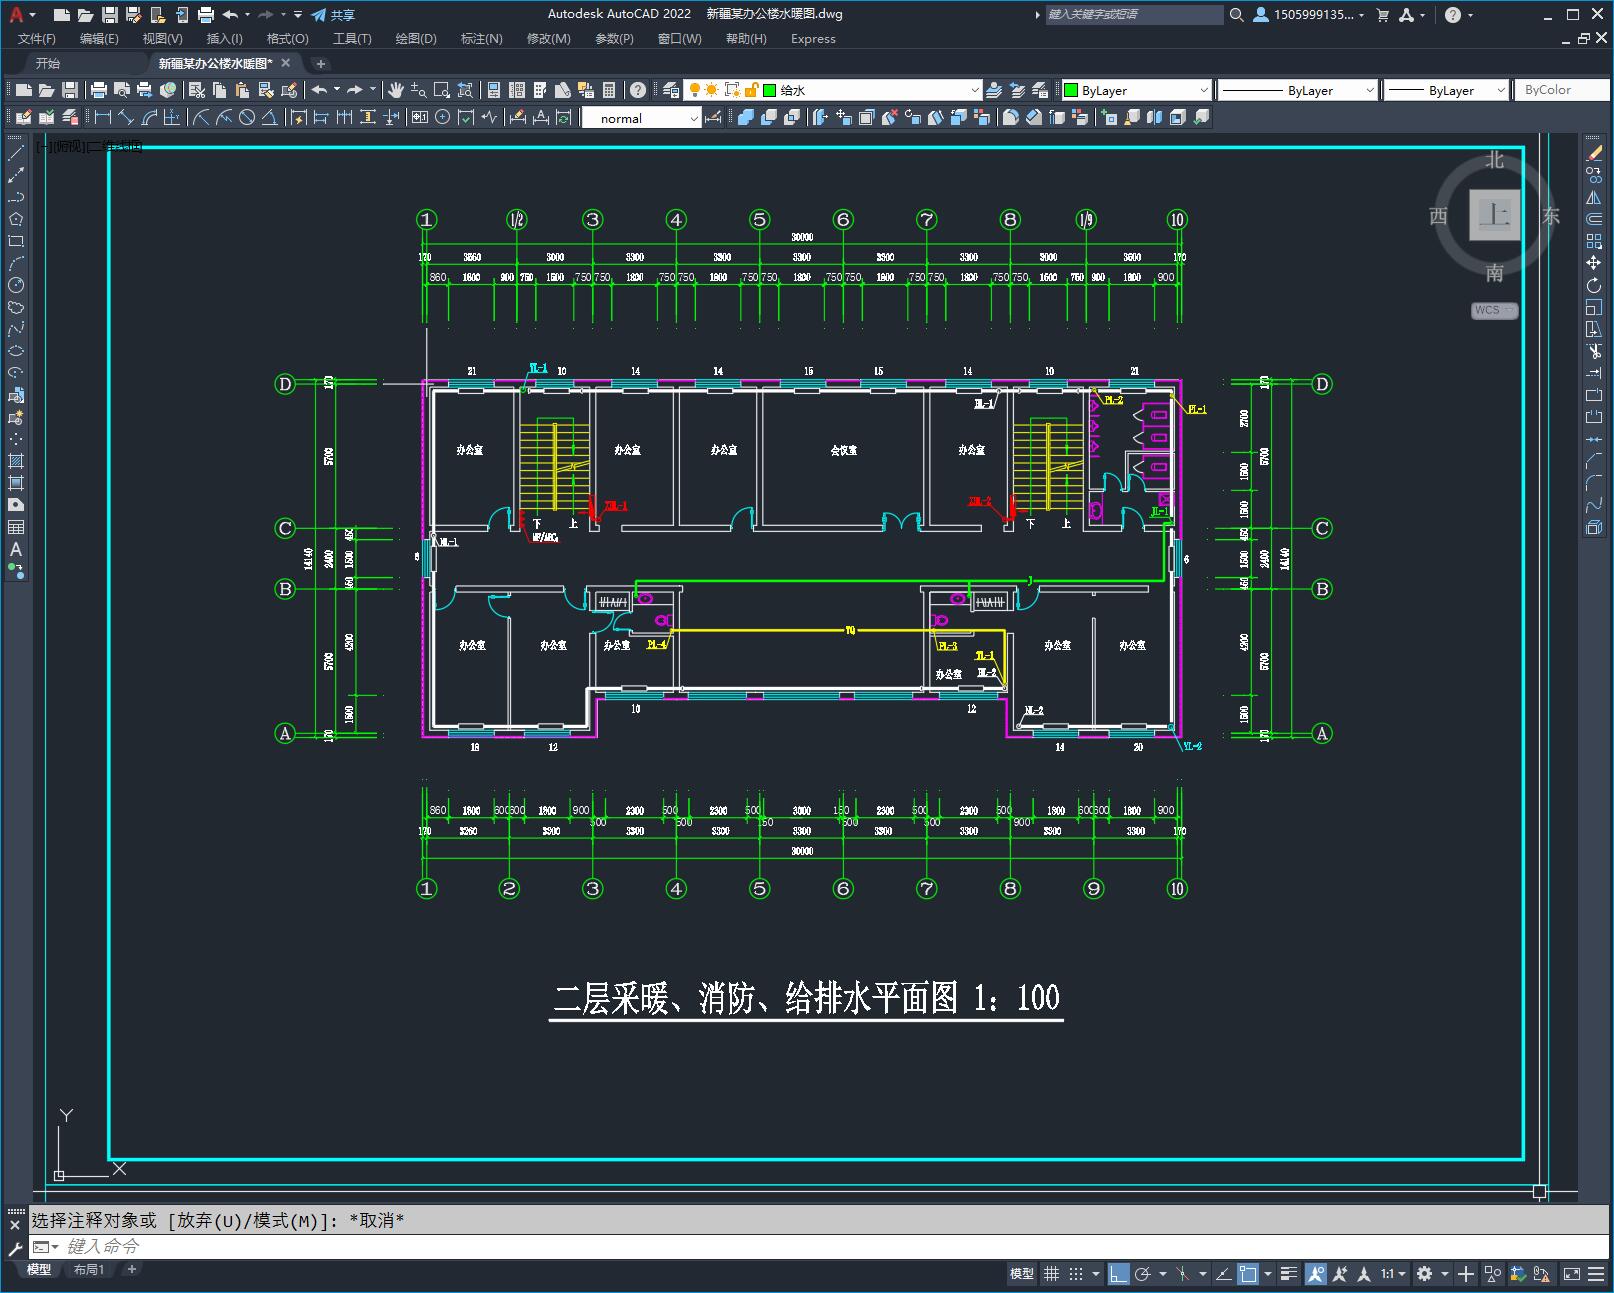This screenshot has width=1614, height=1293.
Task: Switch to the 布局1 layout tab
Action: pos(89,1269)
